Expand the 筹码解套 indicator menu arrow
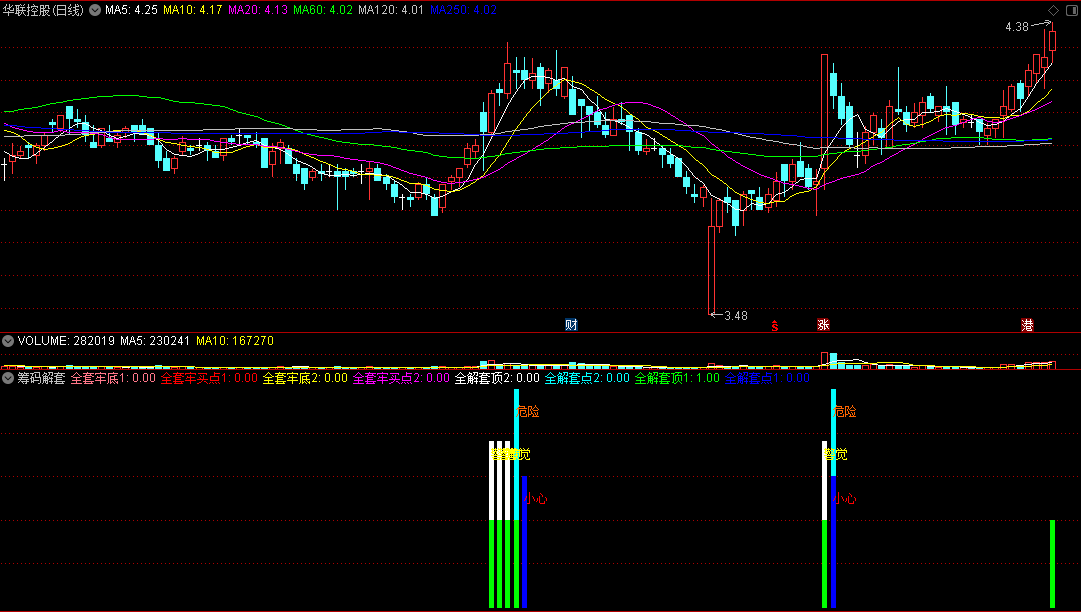The height and width of the screenshot is (612, 1081). coord(8,378)
